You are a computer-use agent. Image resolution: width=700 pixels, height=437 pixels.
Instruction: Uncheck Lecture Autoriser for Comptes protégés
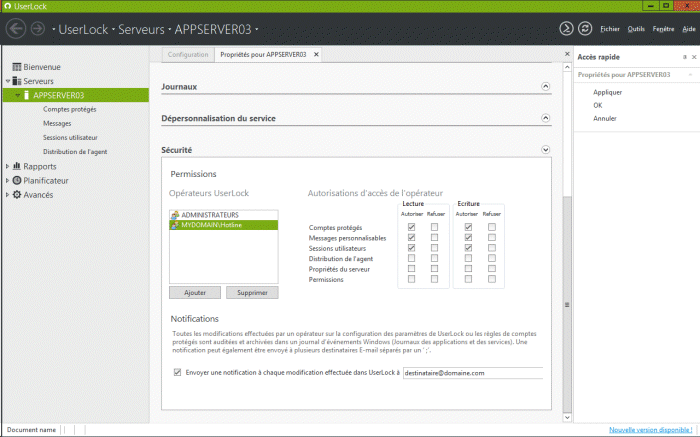coord(411,227)
